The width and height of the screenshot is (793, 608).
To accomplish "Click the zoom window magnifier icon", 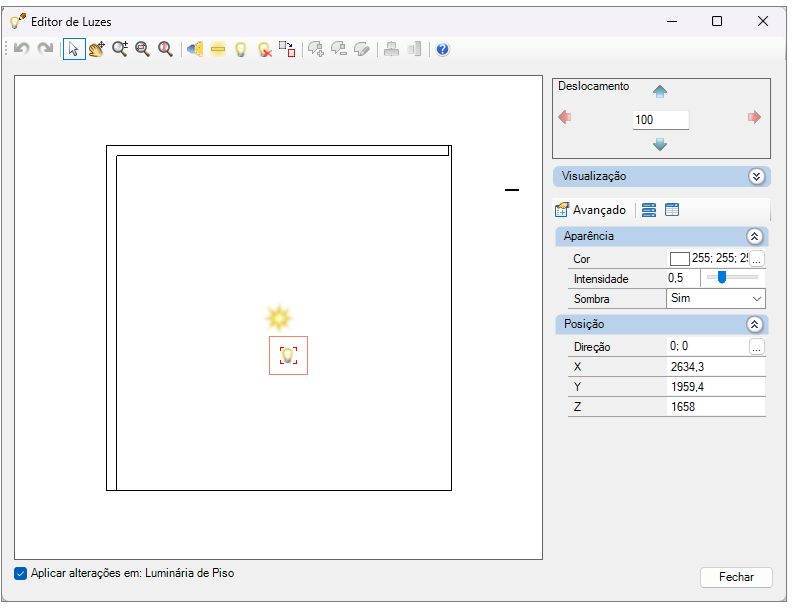I will (143, 49).
